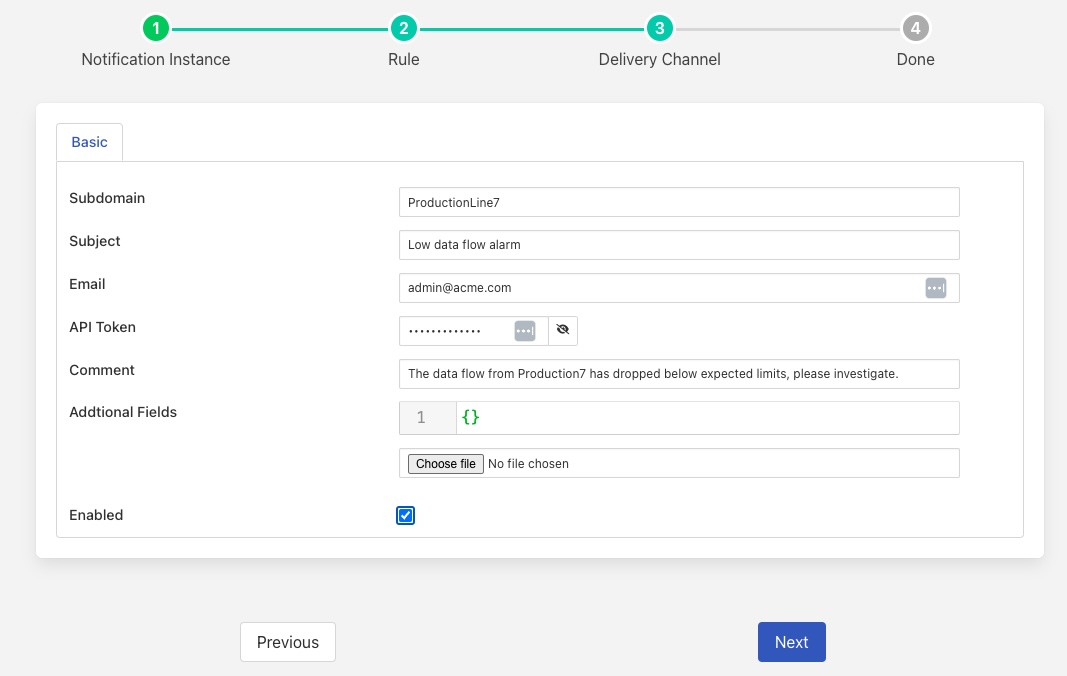Screen dimensions: 1067x676
Task: Click the Delivery Channel step label
Action: point(659,59)
